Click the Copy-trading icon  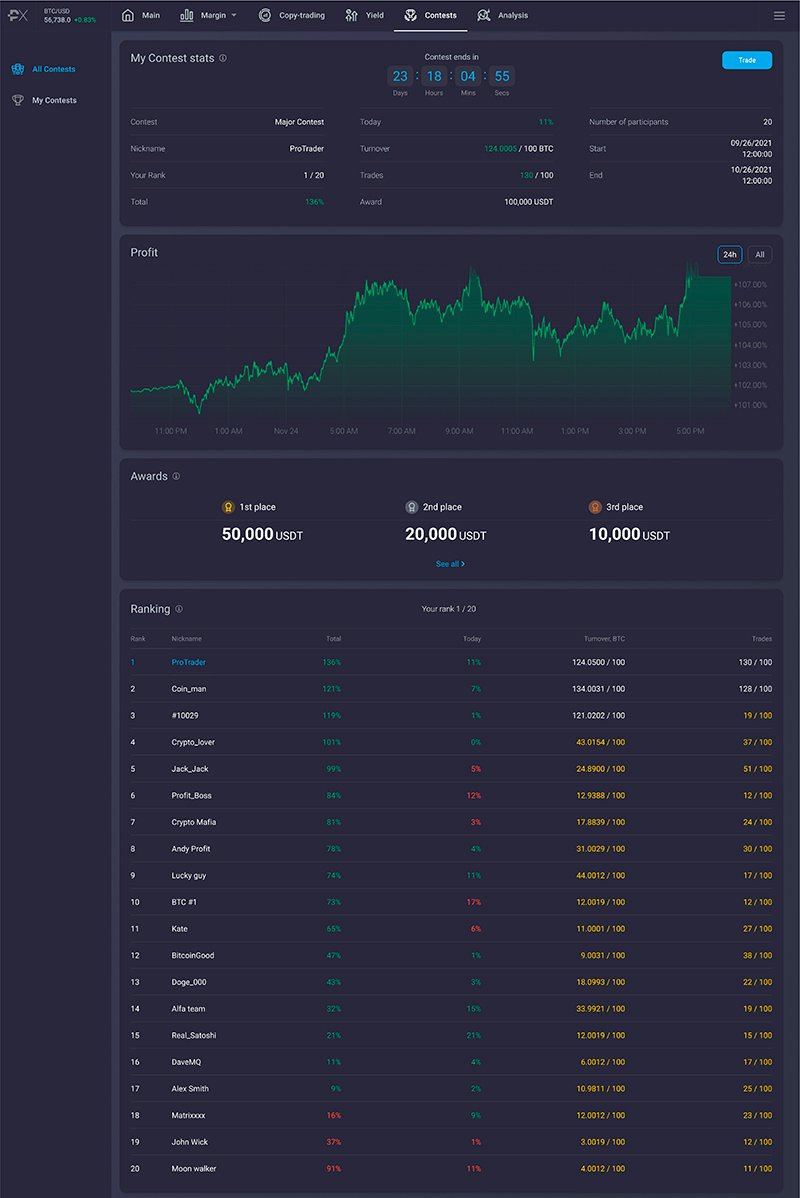(x=265, y=15)
